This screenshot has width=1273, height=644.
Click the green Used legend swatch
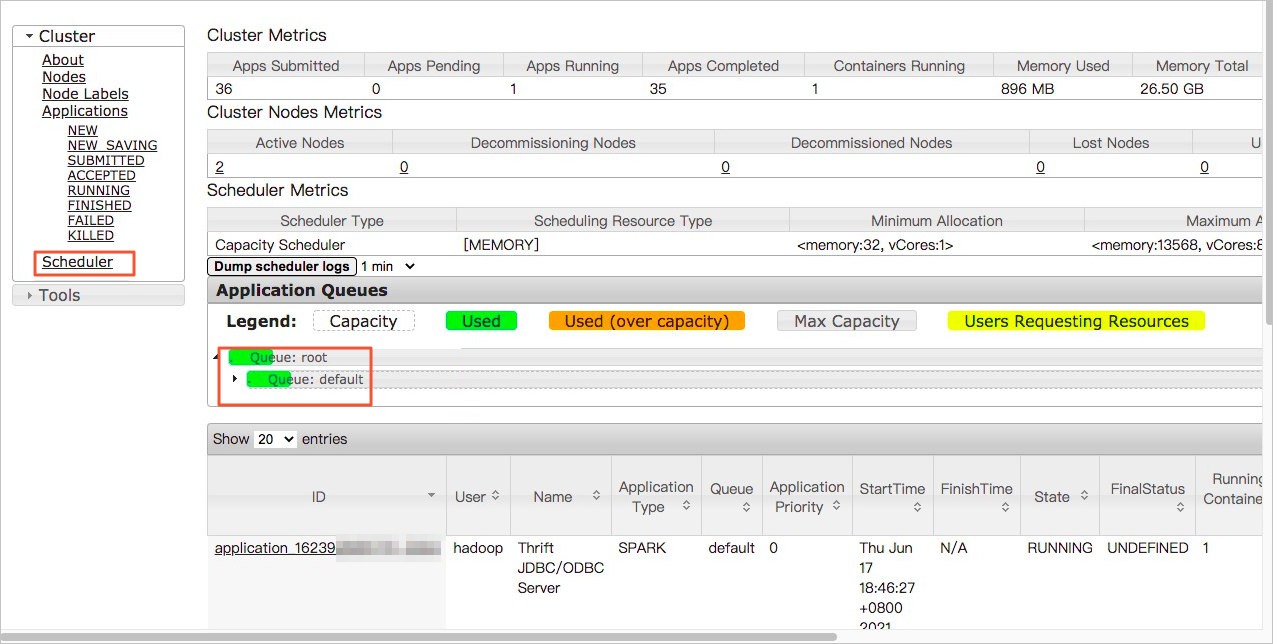click(x=481, y=321)
